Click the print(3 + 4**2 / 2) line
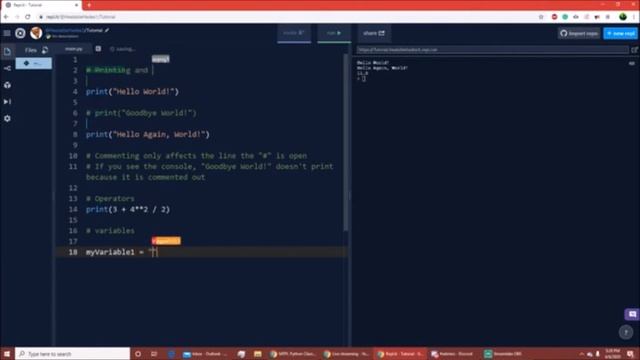 coord(128,209)
